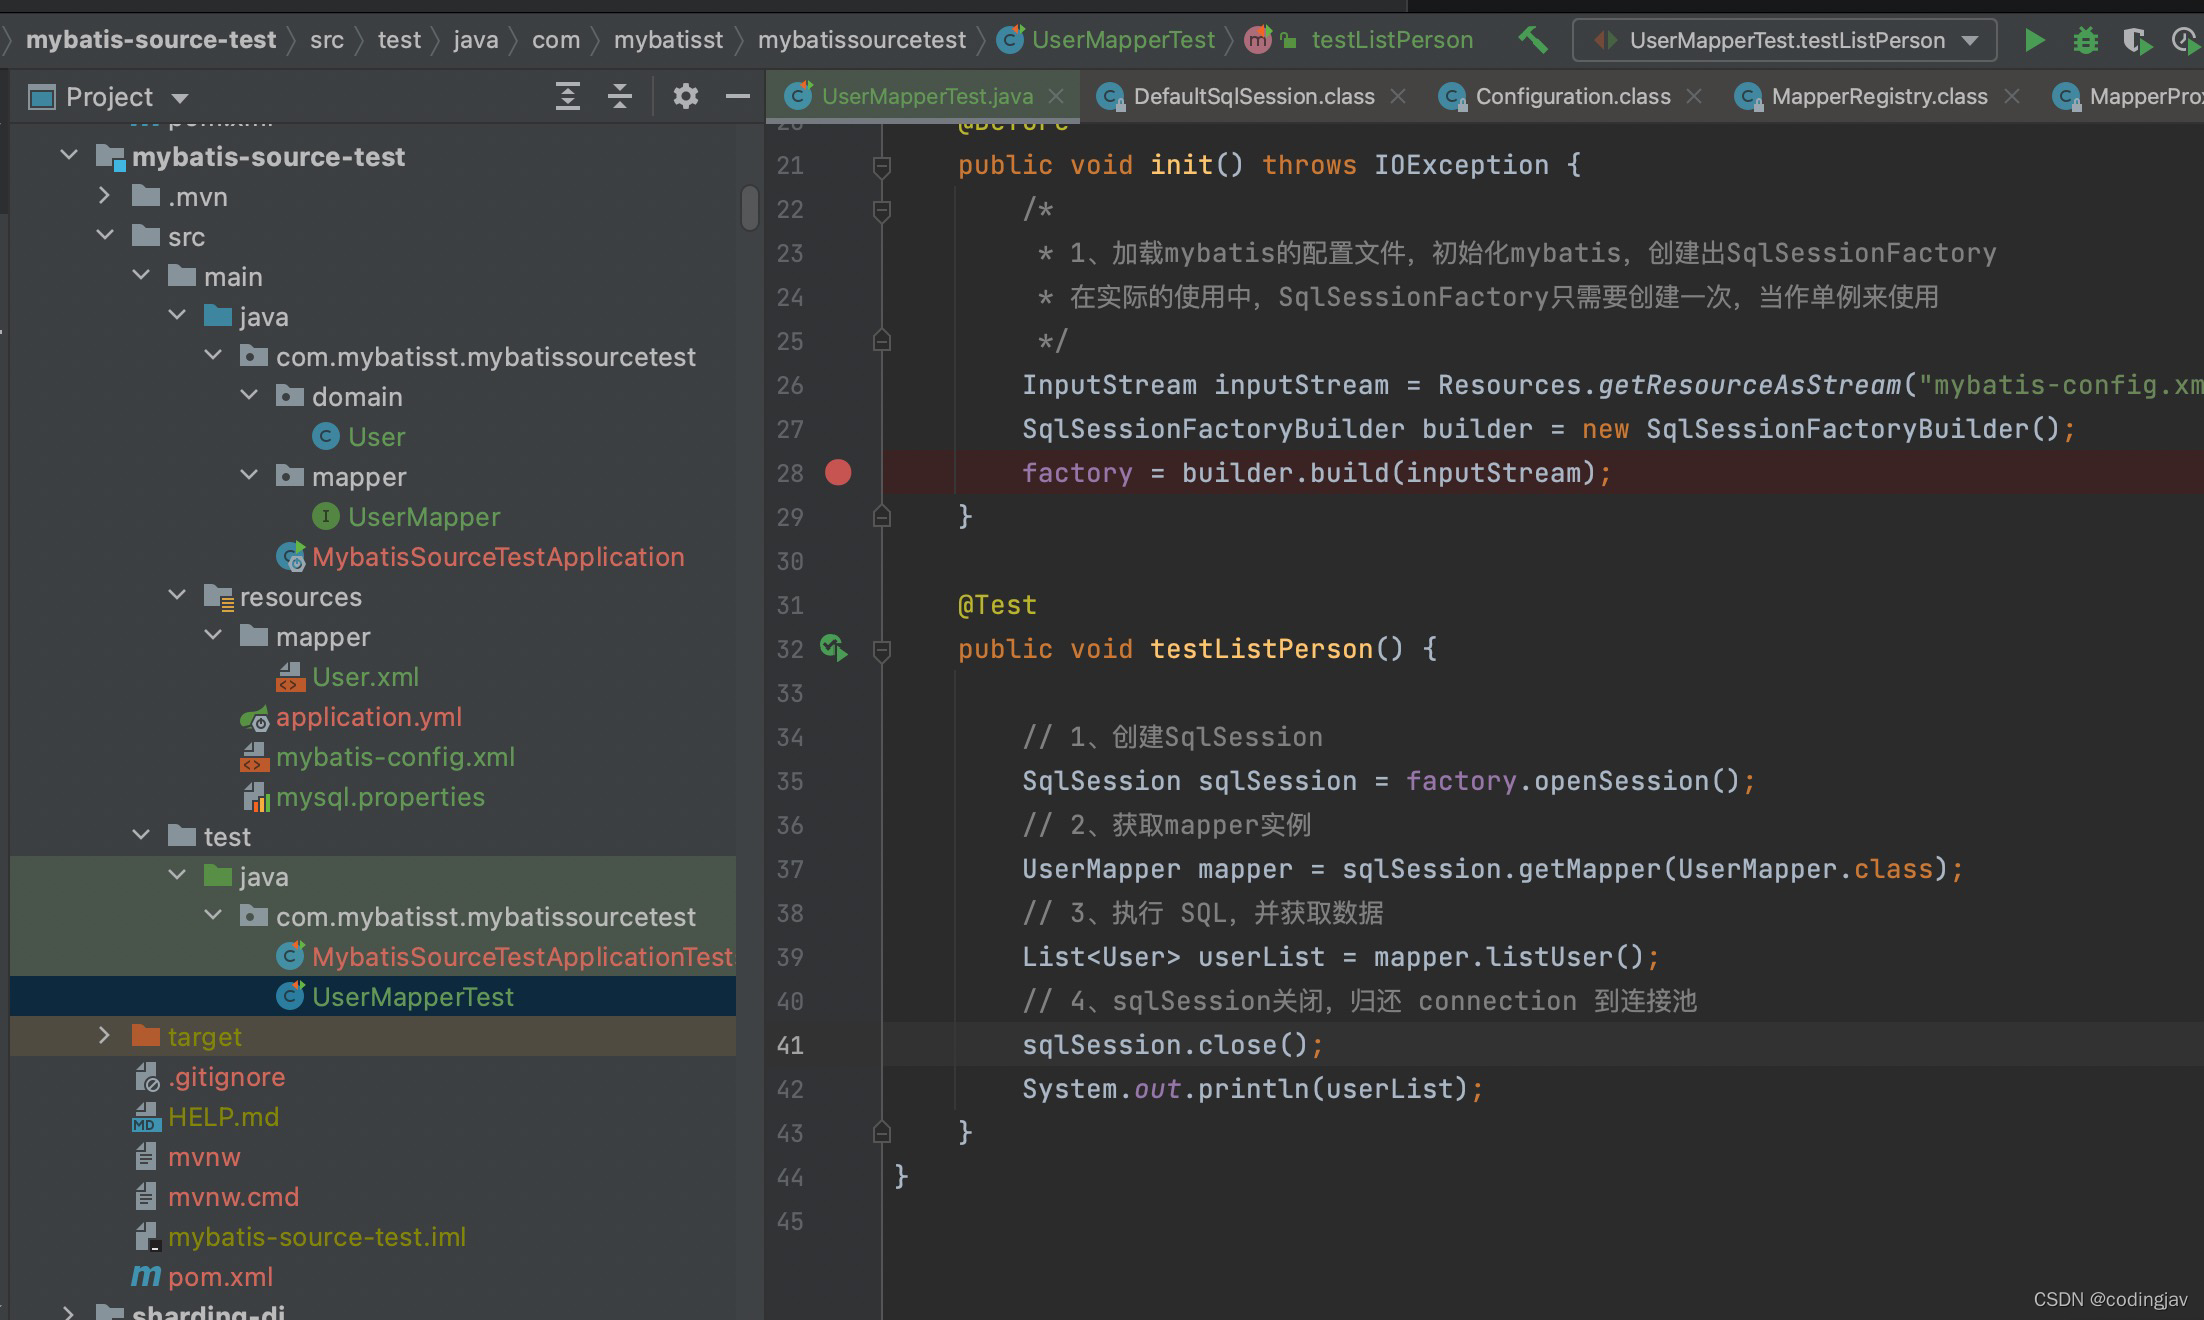
Task: Collapse the domain package
Action: 249,396
